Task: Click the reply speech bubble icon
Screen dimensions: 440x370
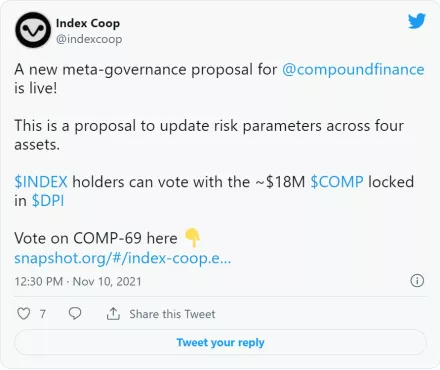Action: coord(75,314)
